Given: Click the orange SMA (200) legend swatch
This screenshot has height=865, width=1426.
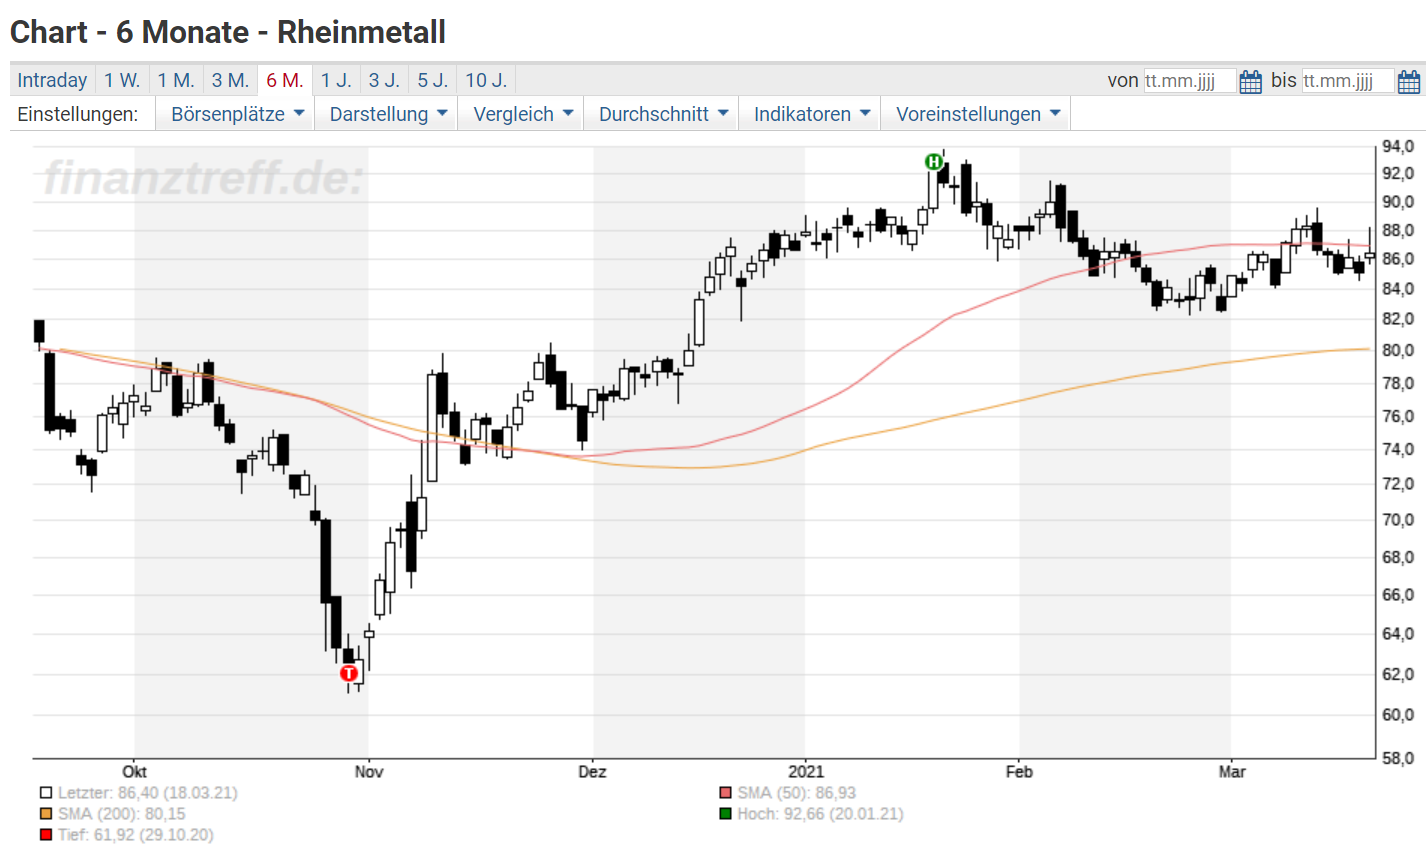Looking at the screenshot, I should [46, 814].
